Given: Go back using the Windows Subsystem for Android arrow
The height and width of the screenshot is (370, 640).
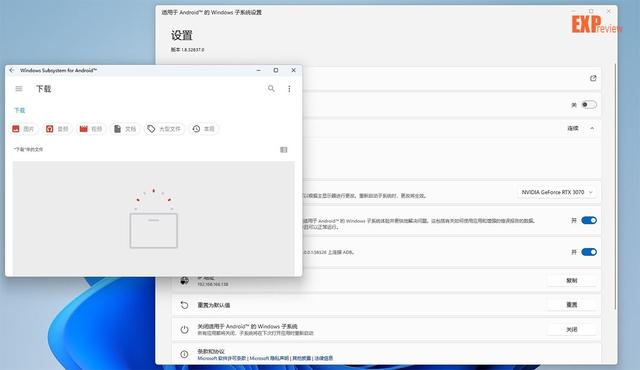Looking at the screenshot, I should 11,70.
